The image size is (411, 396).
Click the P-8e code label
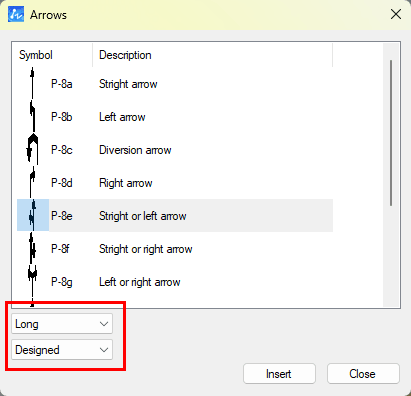click(x=62, y=216)
